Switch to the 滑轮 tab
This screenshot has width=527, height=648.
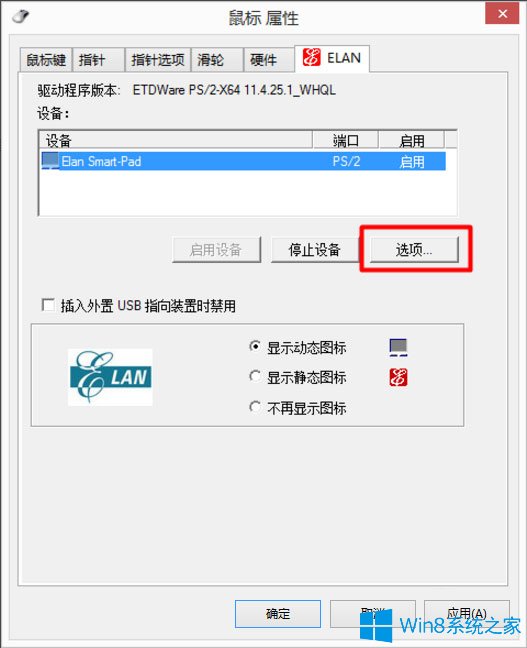coord(217,60)
